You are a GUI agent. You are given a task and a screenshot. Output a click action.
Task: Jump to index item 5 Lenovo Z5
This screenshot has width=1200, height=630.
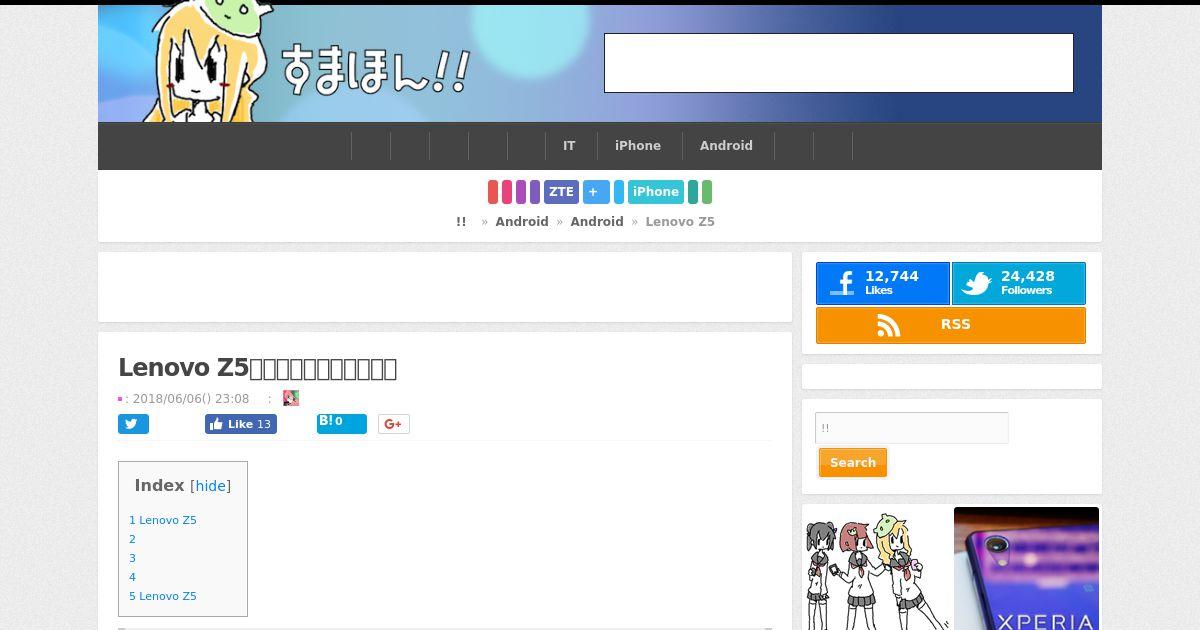click(x=163, y=596)
